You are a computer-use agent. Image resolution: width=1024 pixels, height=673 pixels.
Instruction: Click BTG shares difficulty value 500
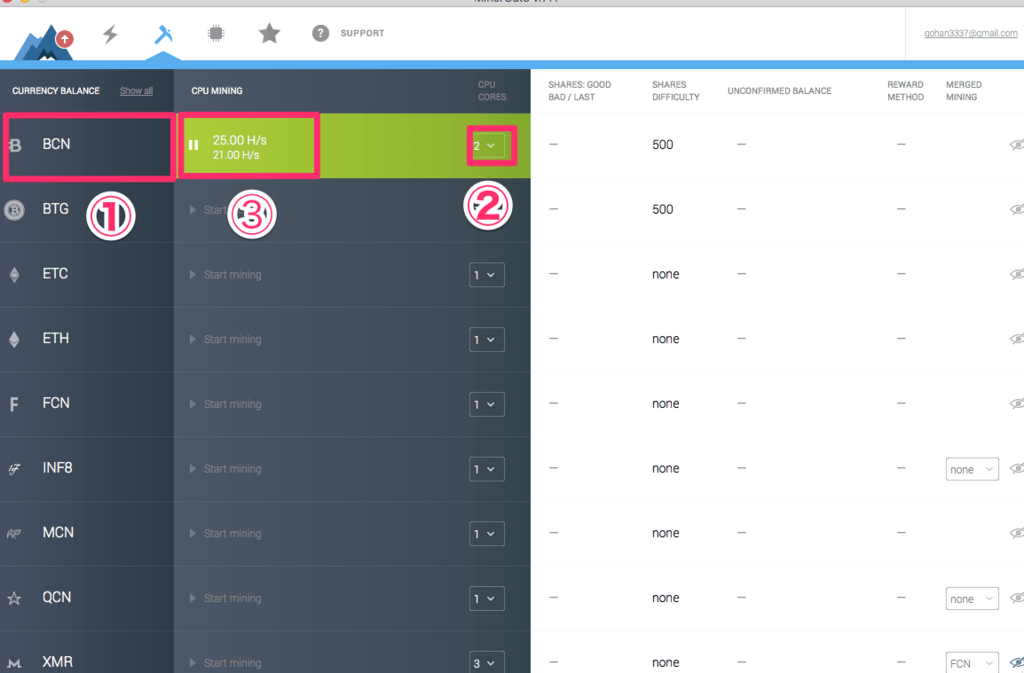tap(662, 209)
